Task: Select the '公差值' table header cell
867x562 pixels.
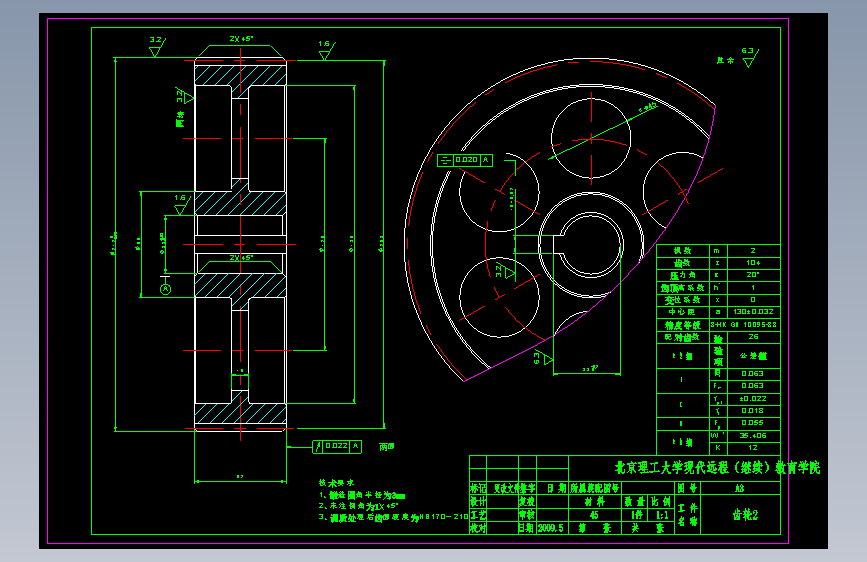Action: 753,356
